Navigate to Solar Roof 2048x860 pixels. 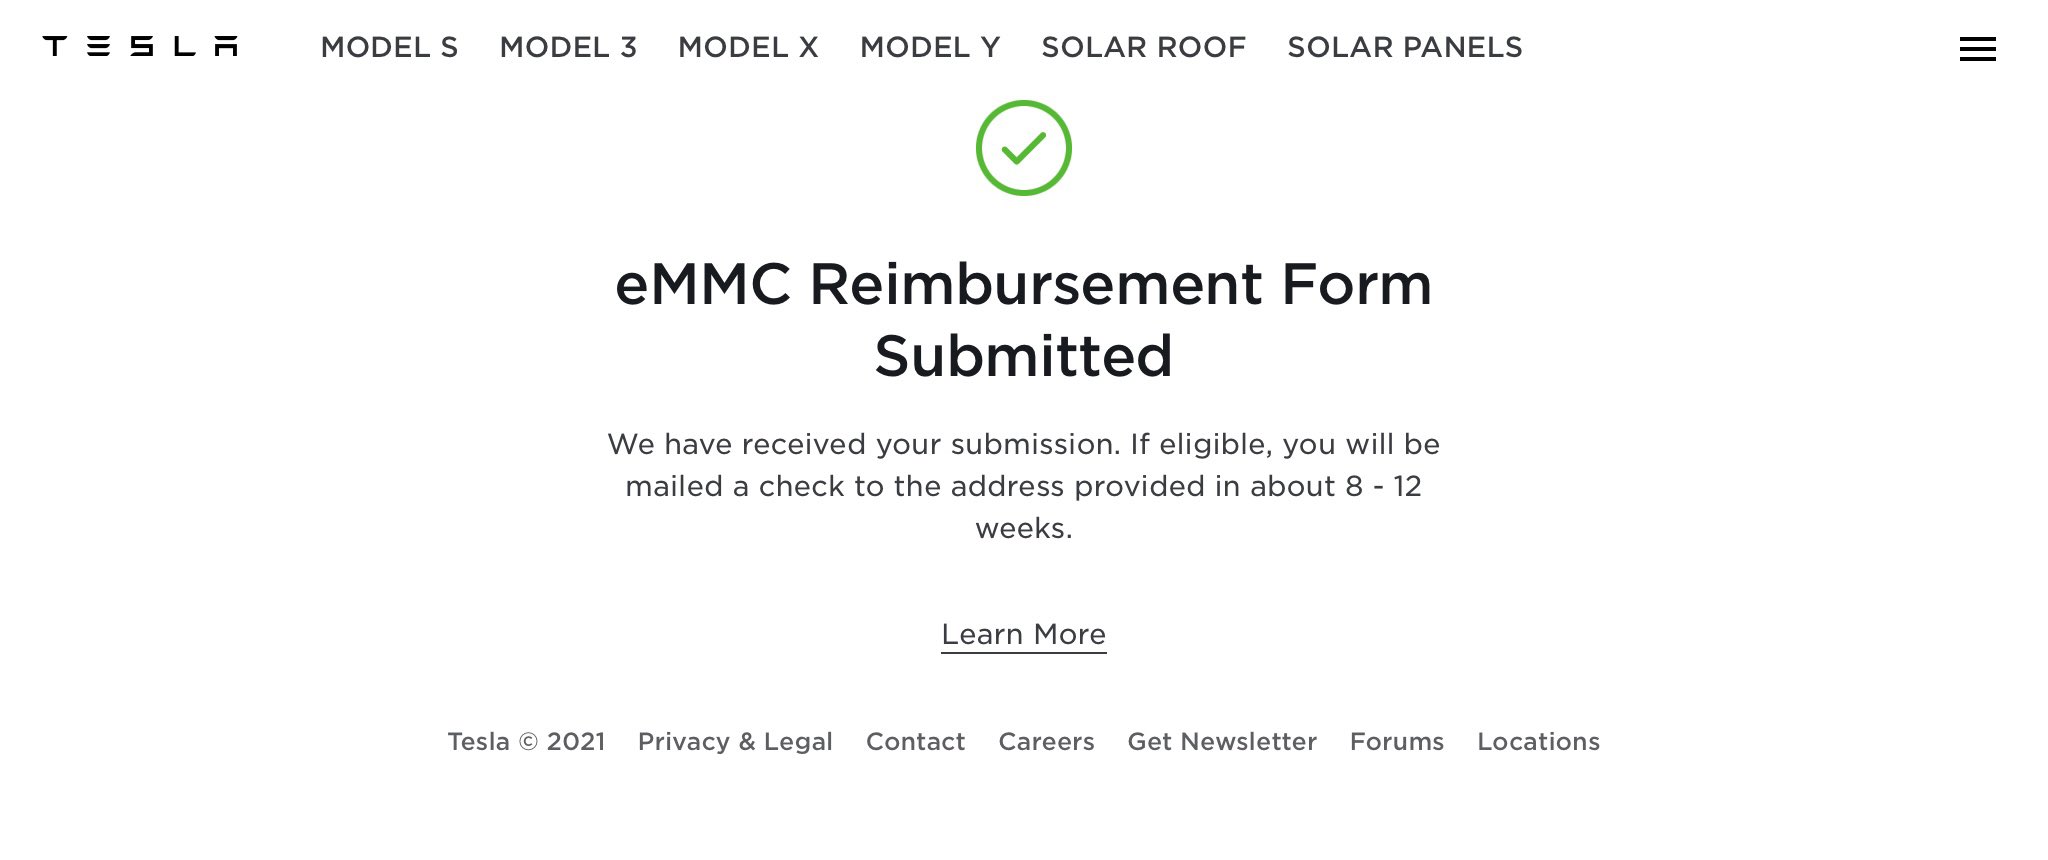pyautogui.click(x=1144, y=47)
